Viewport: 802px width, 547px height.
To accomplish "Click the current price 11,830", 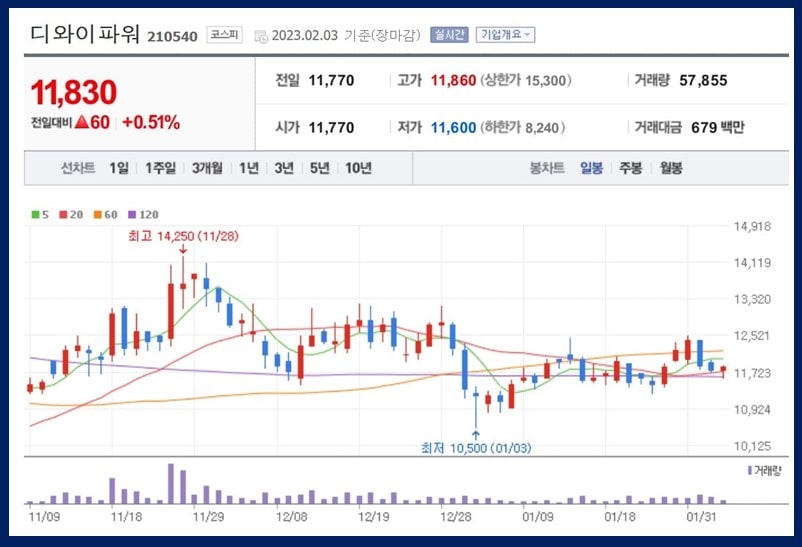I will coord(74,92).
